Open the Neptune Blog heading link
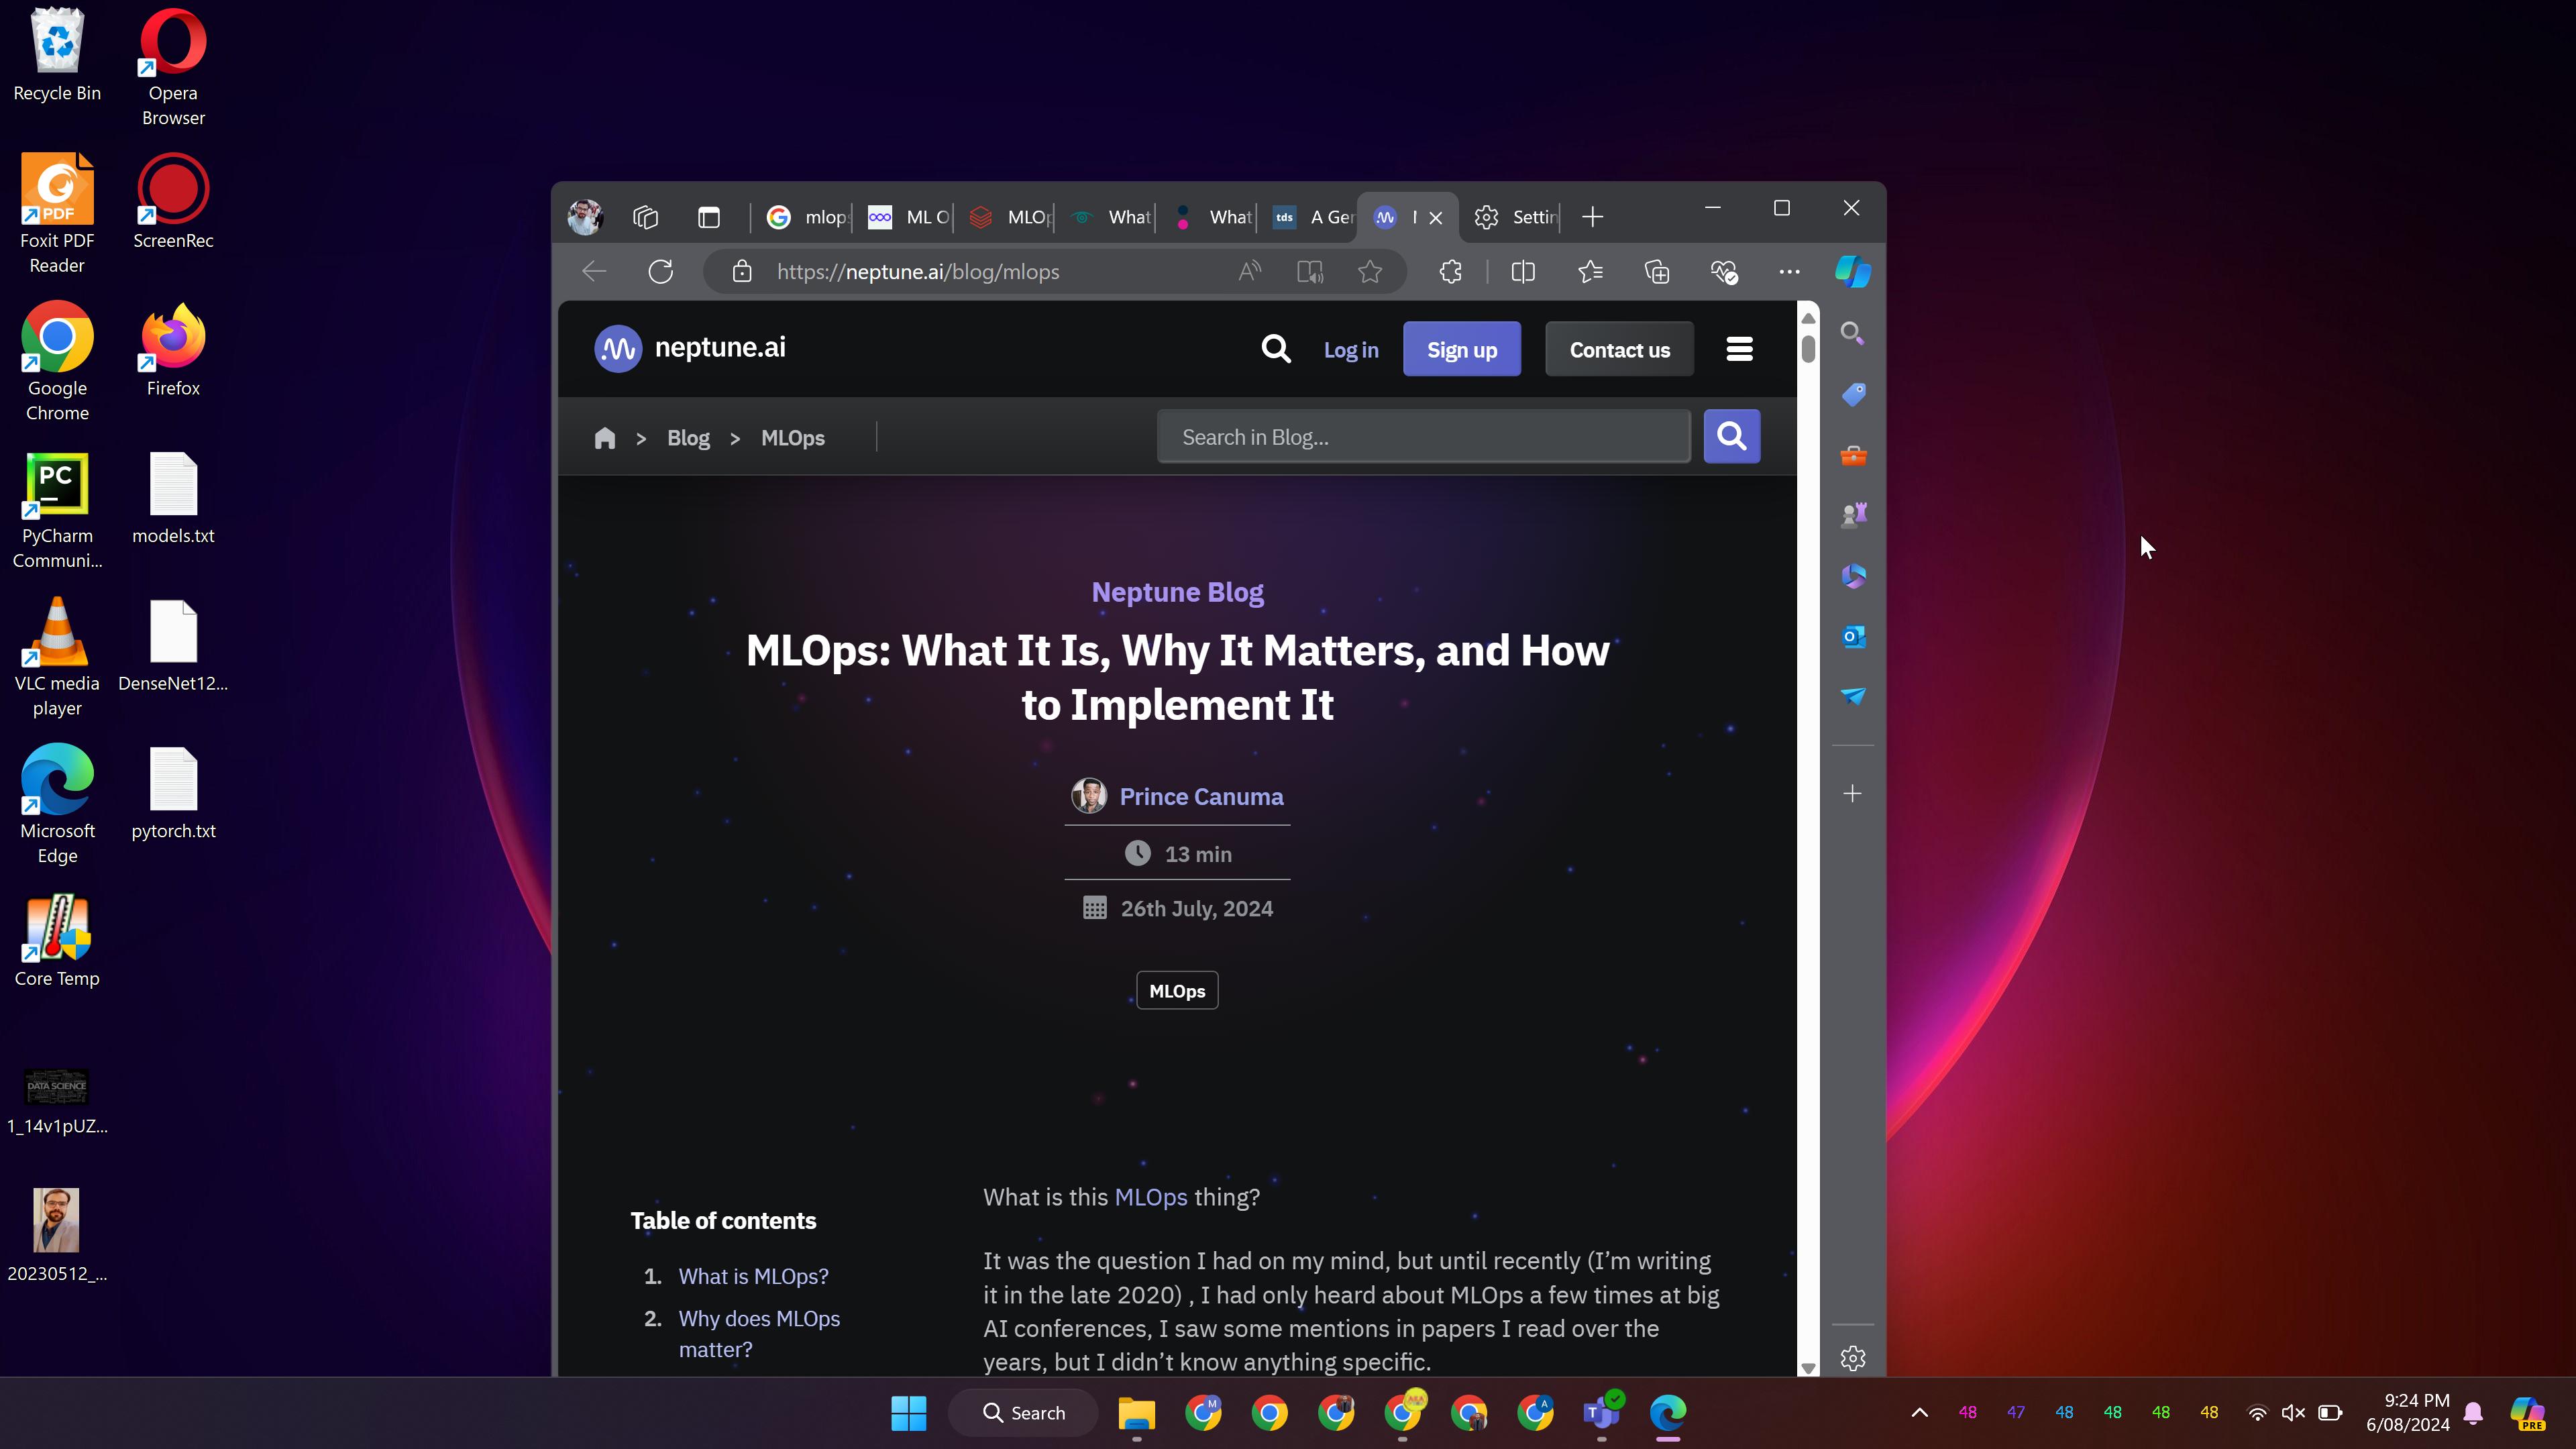Viewport: 2576px width, 1449px height. click(1178, 592)
